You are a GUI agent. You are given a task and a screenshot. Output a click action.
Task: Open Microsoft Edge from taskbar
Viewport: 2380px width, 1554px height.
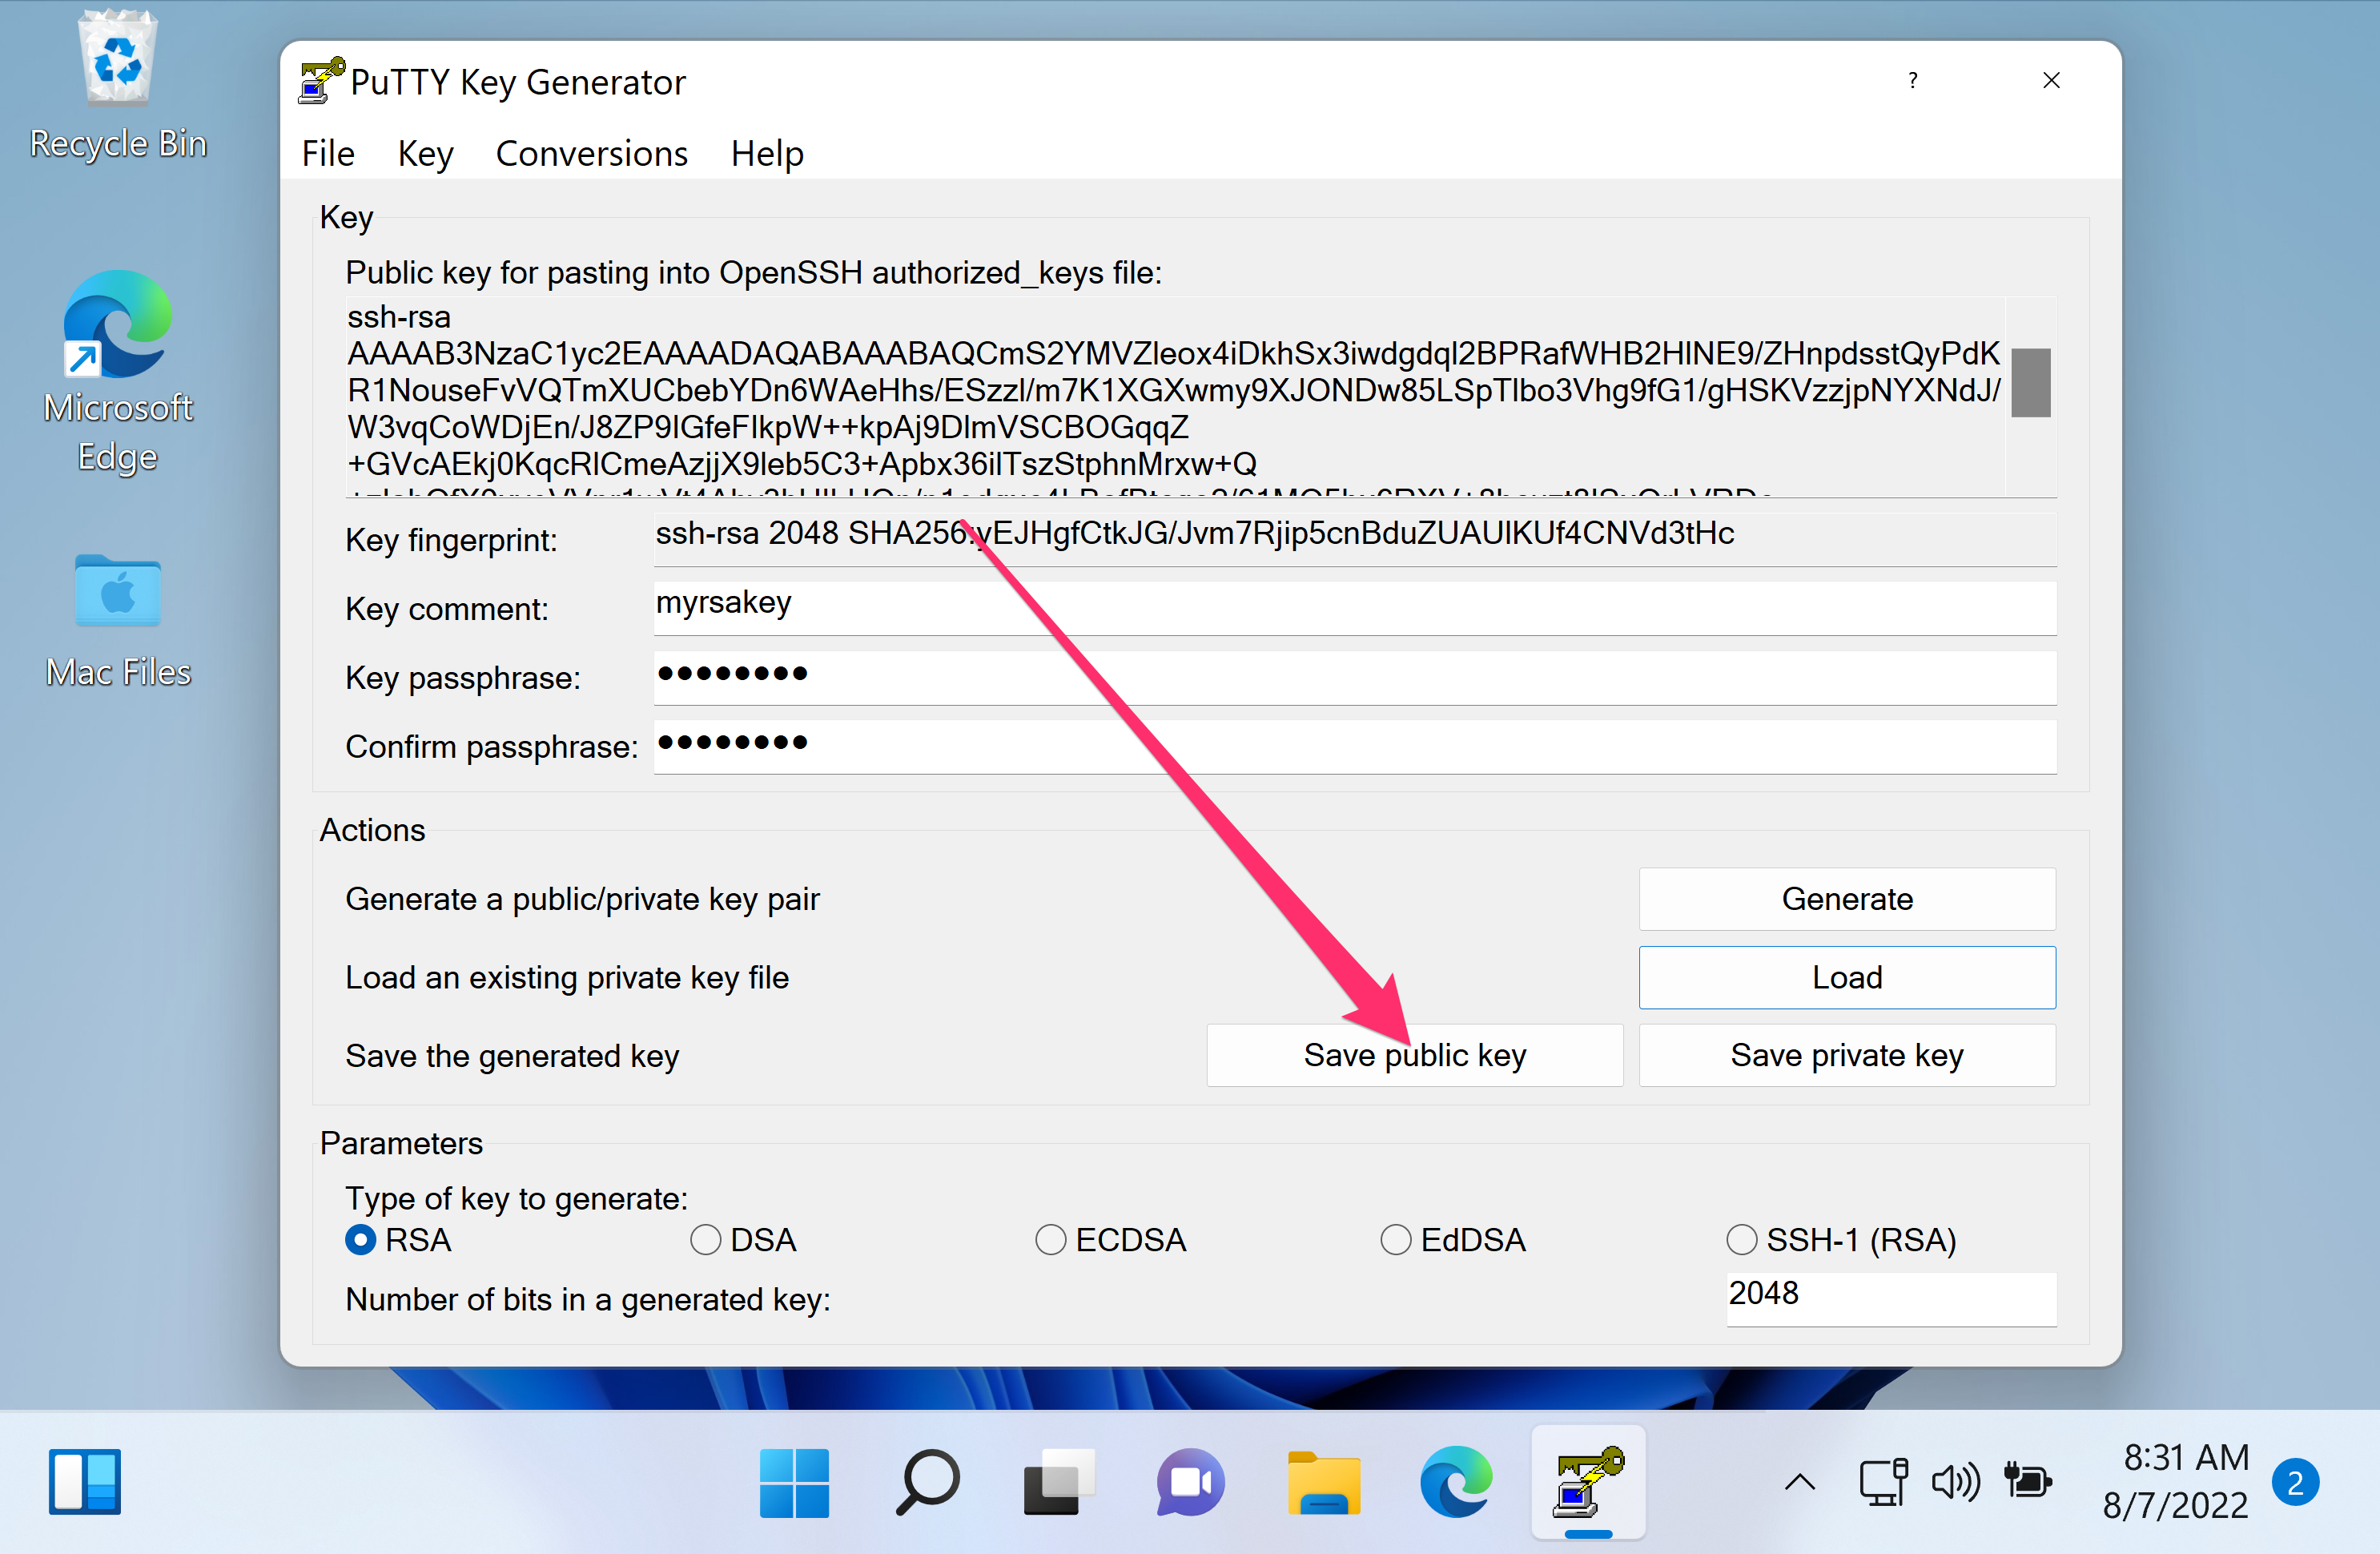[1456, 1481]
